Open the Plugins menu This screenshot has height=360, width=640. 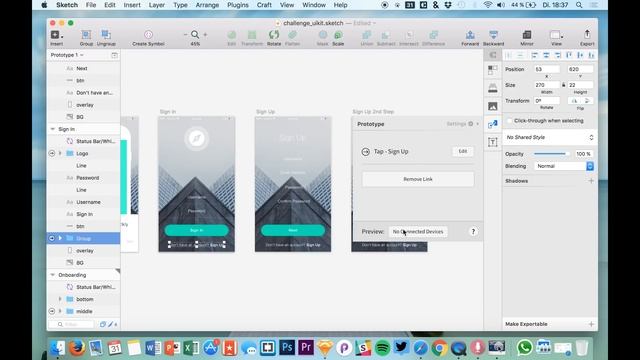[x=238, y=5]
